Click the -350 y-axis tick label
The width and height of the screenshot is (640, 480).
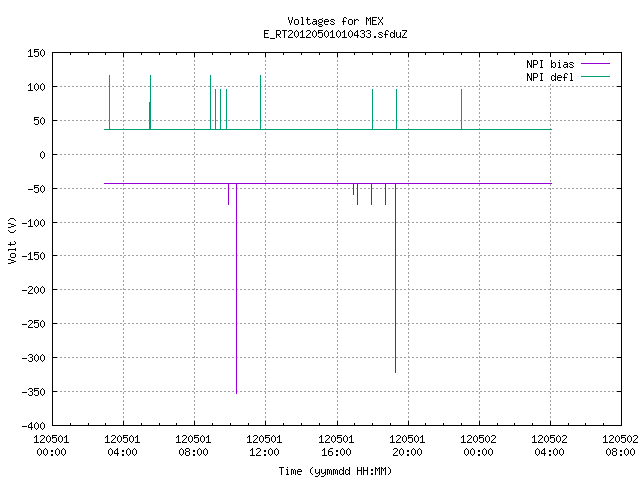(33, 392)
